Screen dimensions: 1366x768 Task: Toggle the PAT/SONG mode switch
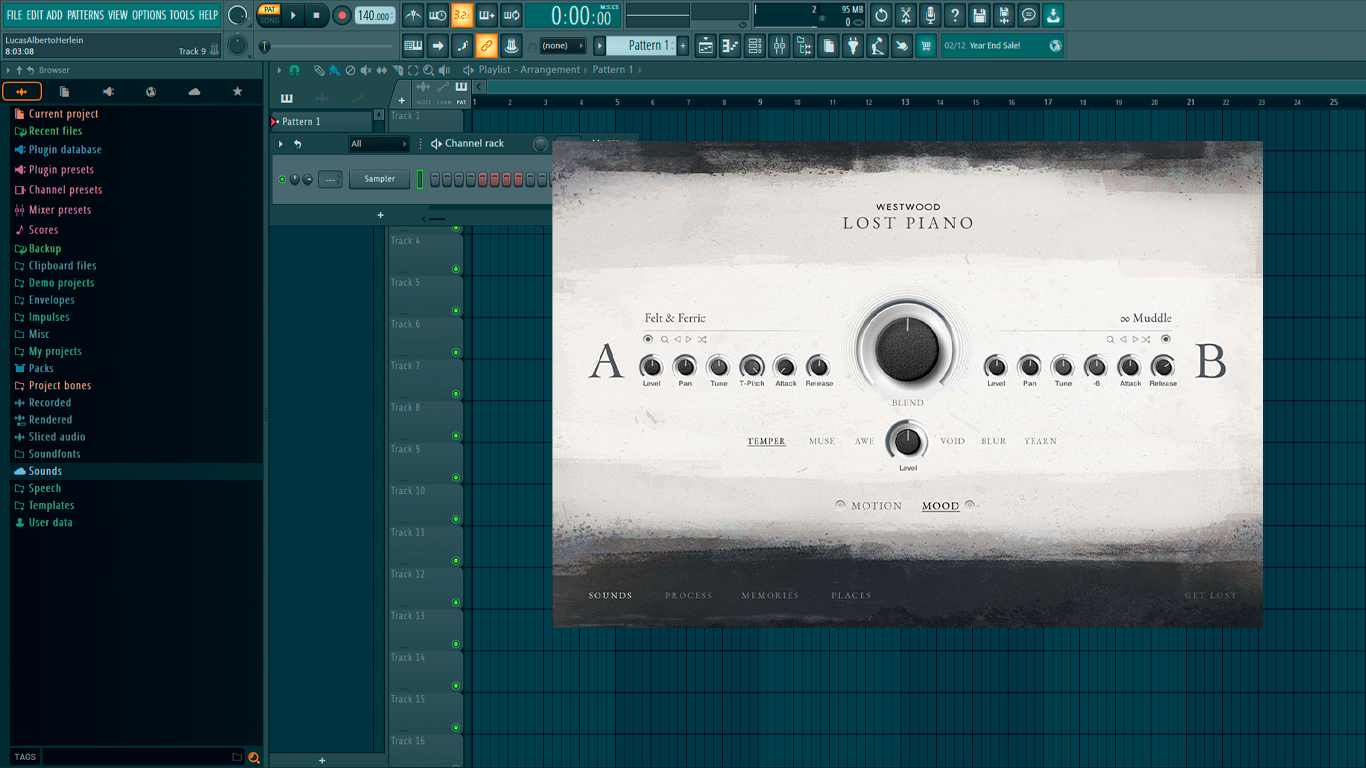[269, 15]
